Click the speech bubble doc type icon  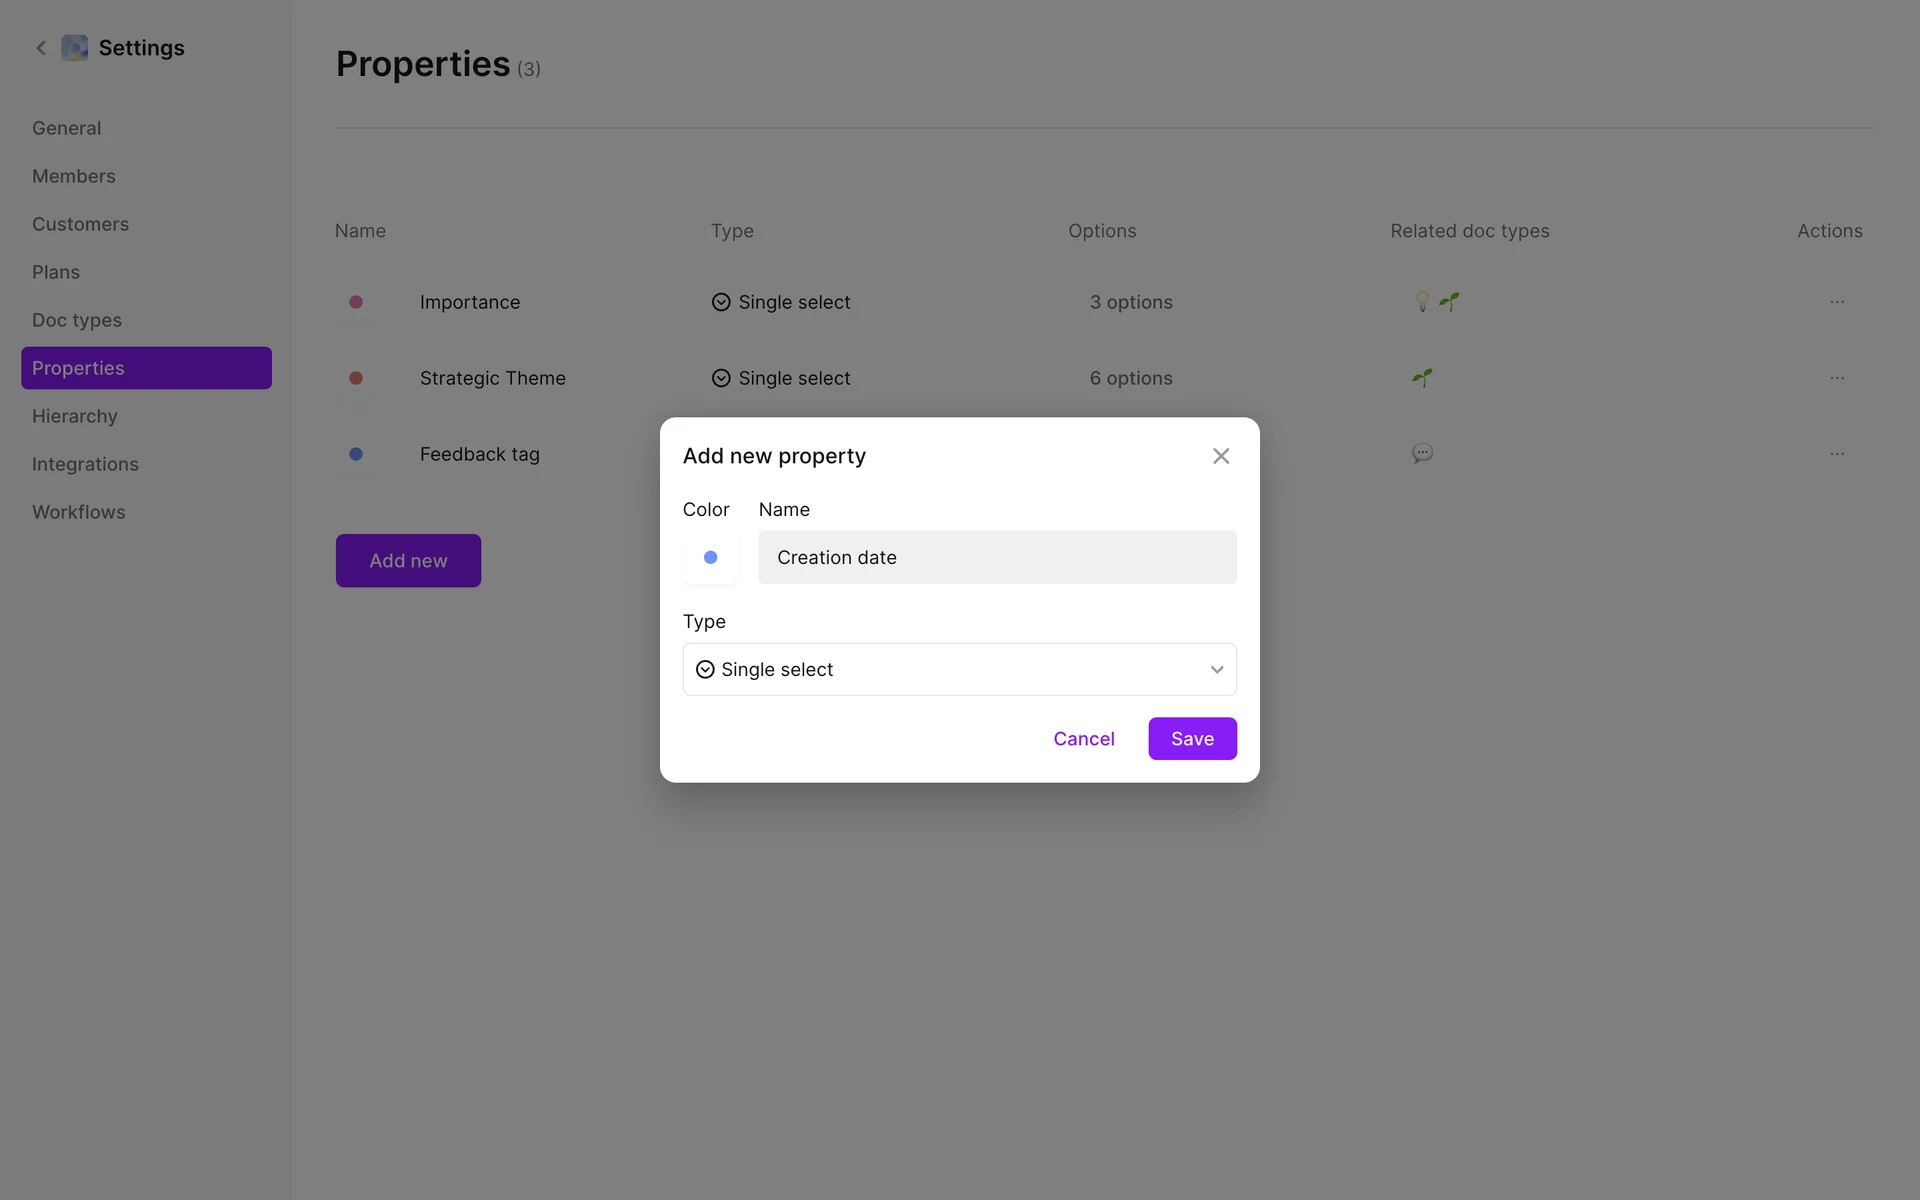pos(1422,454)
